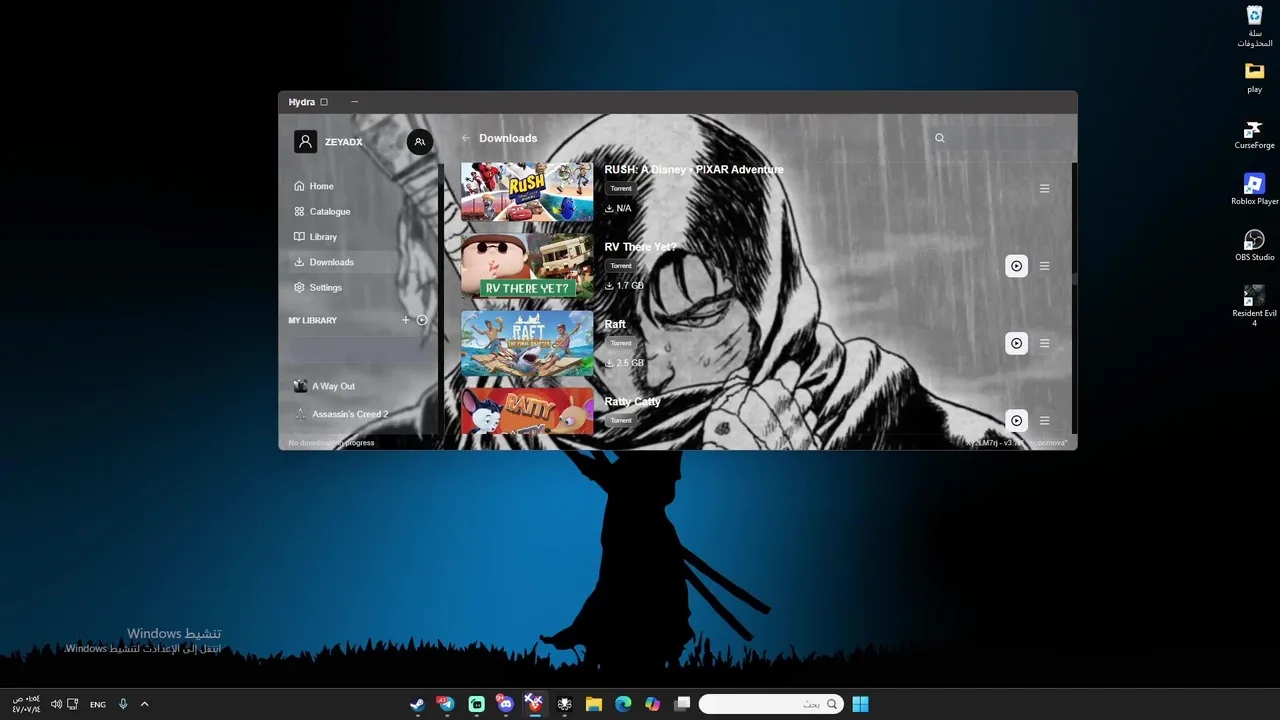Click the search magnifier icon in Hydra
Screen dimensions: 1280x720
(x=940, y=138)
